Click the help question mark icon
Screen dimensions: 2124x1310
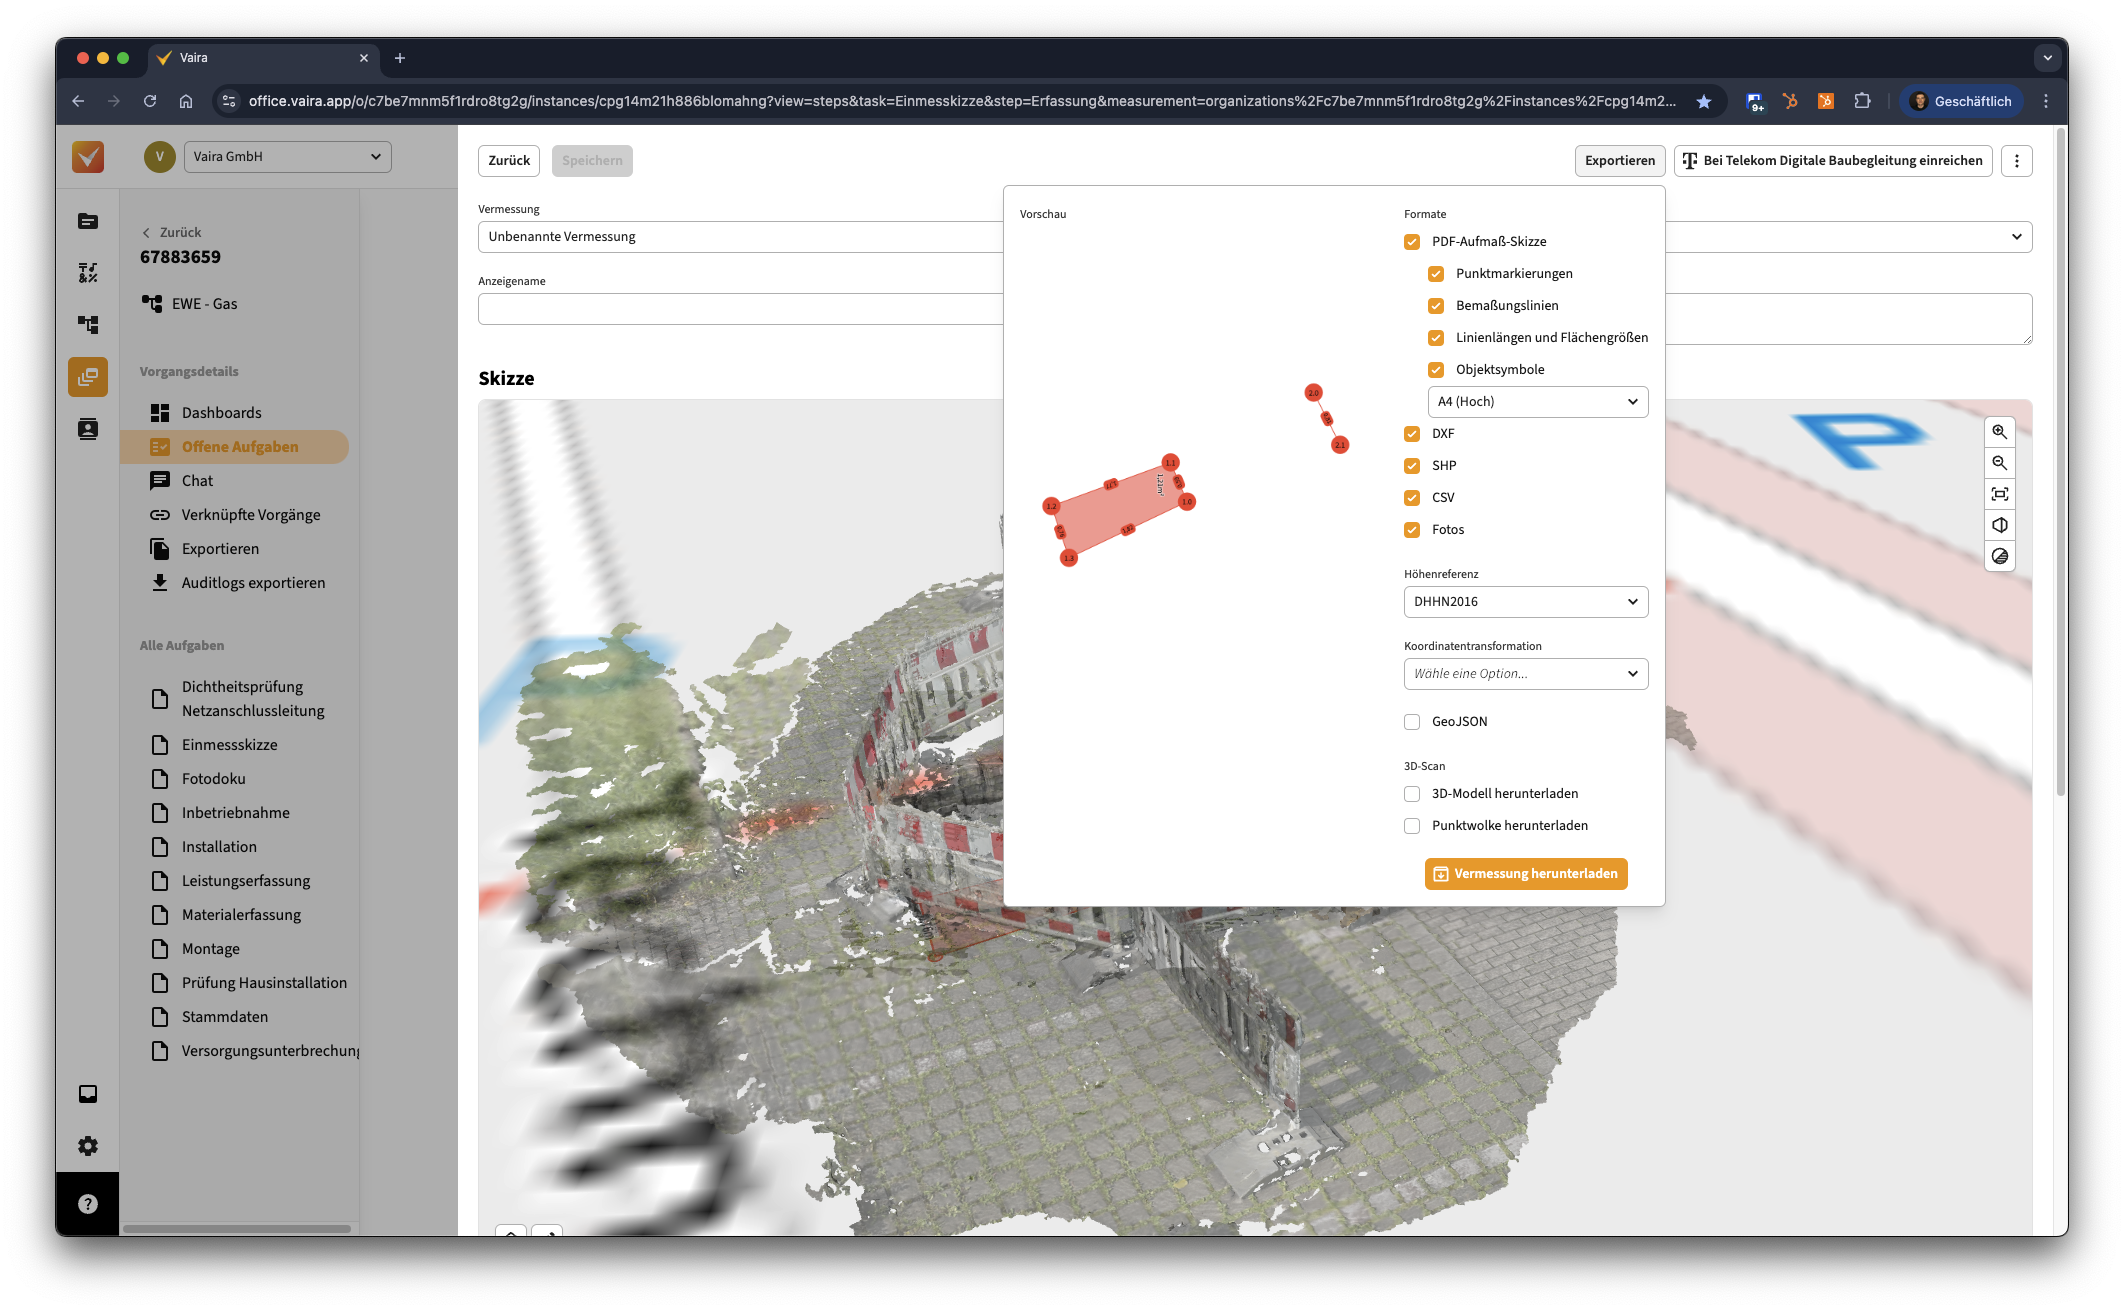pos(88,1204)
